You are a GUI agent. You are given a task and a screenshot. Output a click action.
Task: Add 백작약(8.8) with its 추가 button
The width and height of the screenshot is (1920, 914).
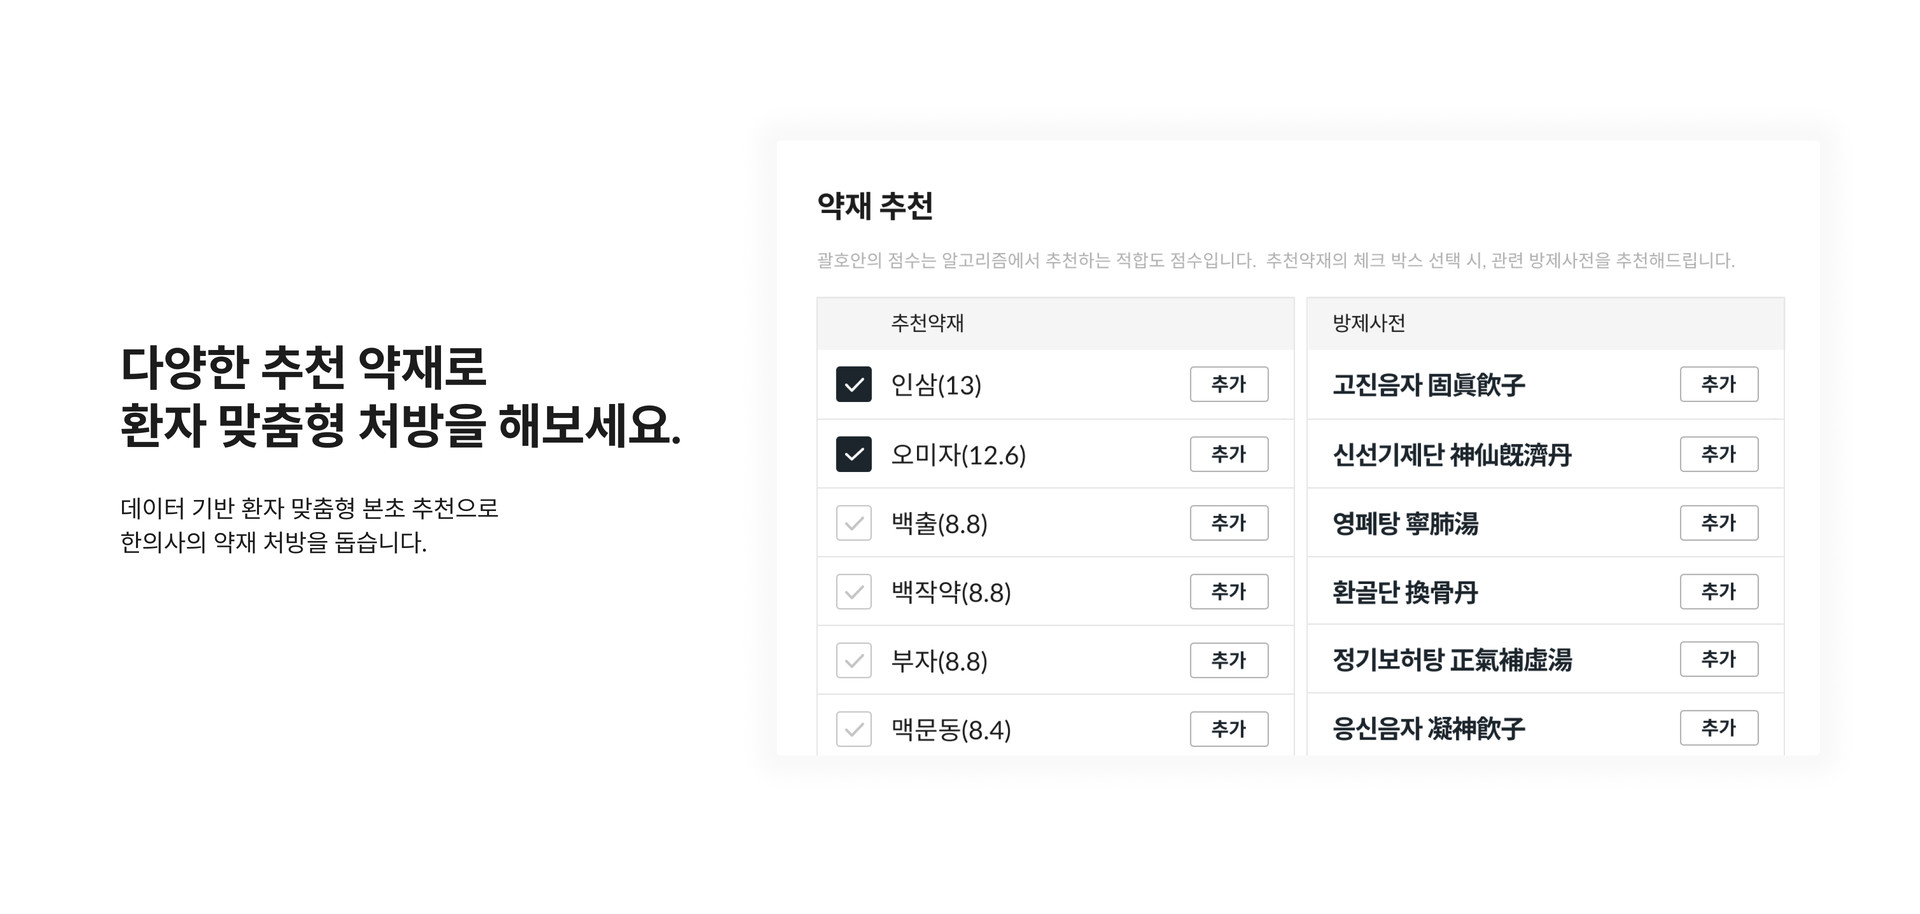1229,592
